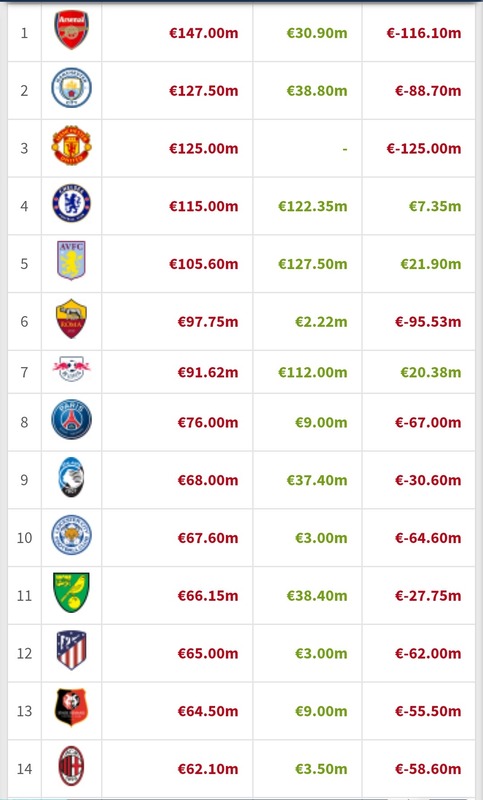Click the €-125.00m balance value
Viewport: 483px width, 800px height.
[x=424, y=148]
